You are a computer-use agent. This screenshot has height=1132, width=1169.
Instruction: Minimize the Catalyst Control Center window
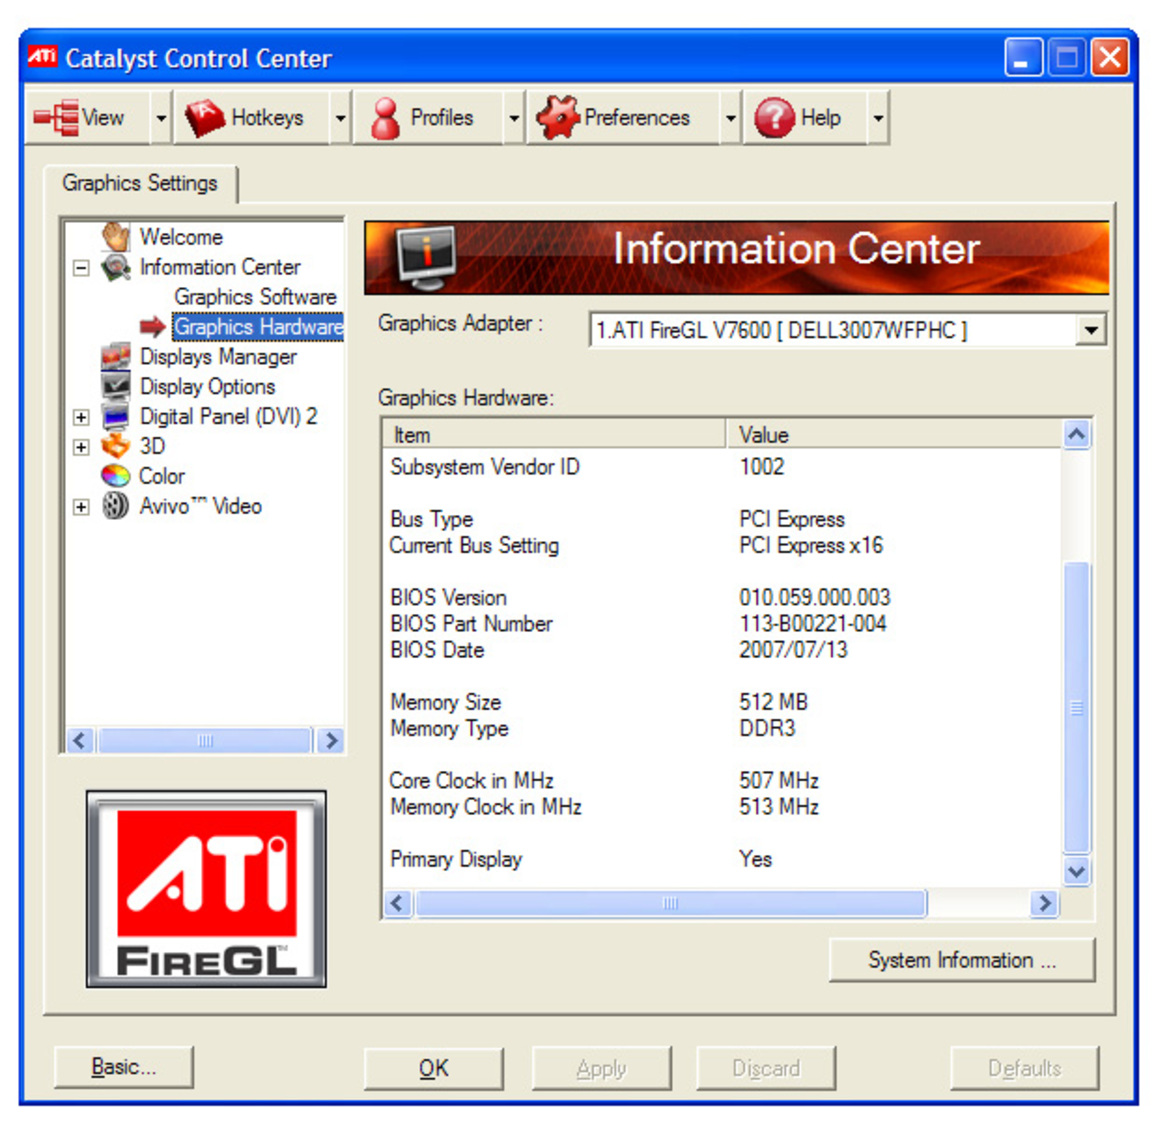[1023, 57]
